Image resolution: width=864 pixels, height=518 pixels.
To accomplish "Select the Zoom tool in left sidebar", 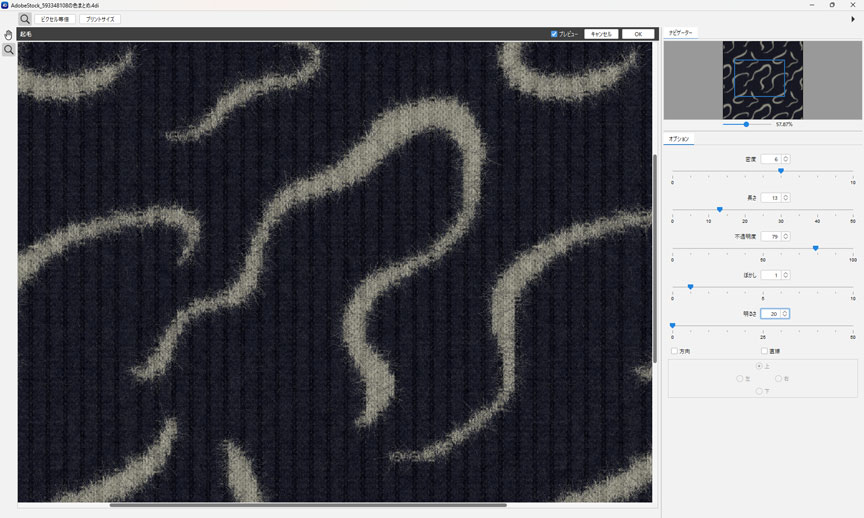I will coord(9,49).
